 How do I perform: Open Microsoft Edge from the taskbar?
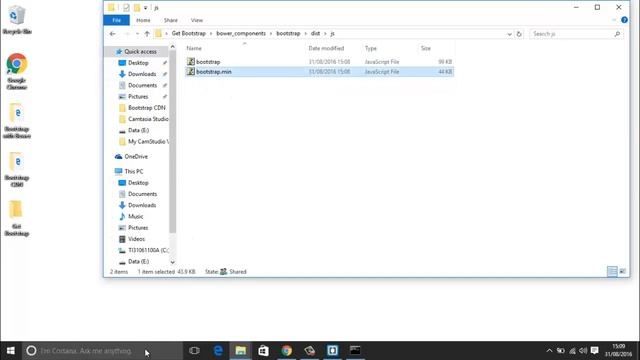point(218,351)
